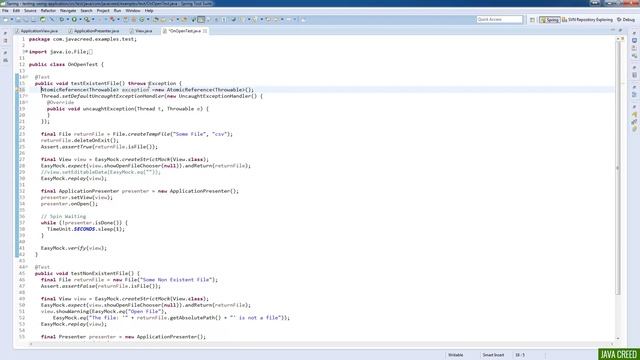The height and width of the screenshot is (360, 640).
Task: Click the Minimize editor area icon
Action: pos(613,30)
